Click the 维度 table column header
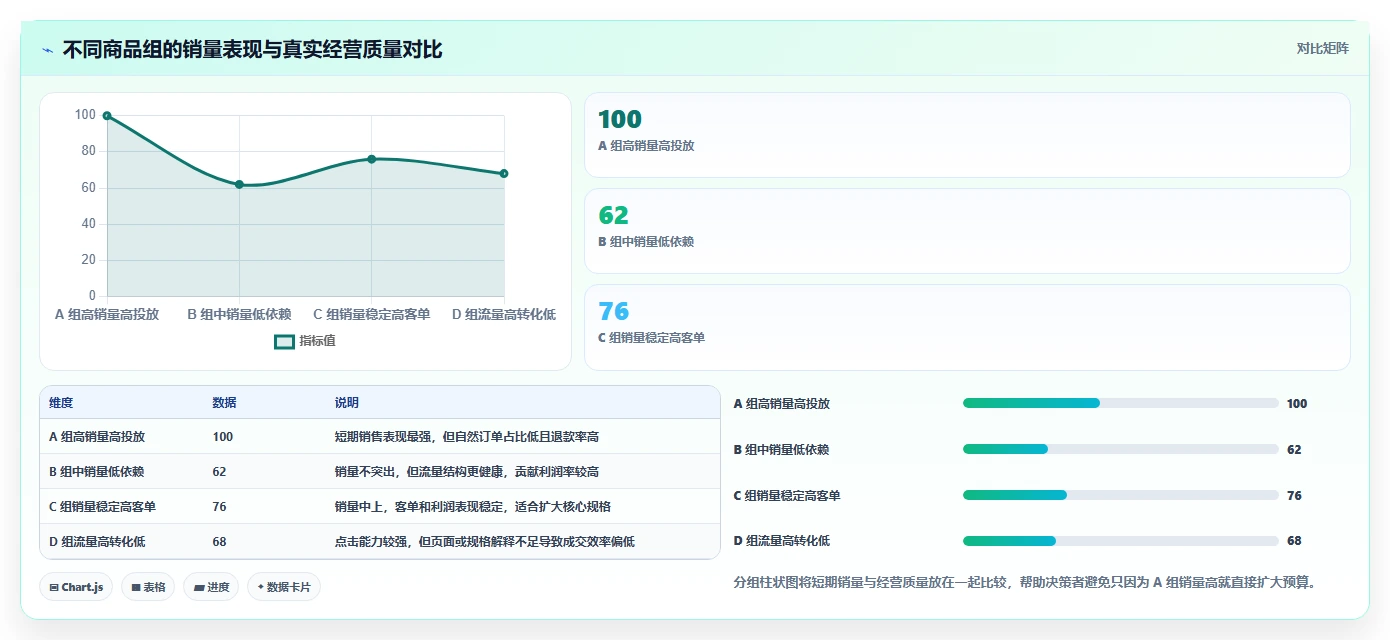 tap(61, 402)
